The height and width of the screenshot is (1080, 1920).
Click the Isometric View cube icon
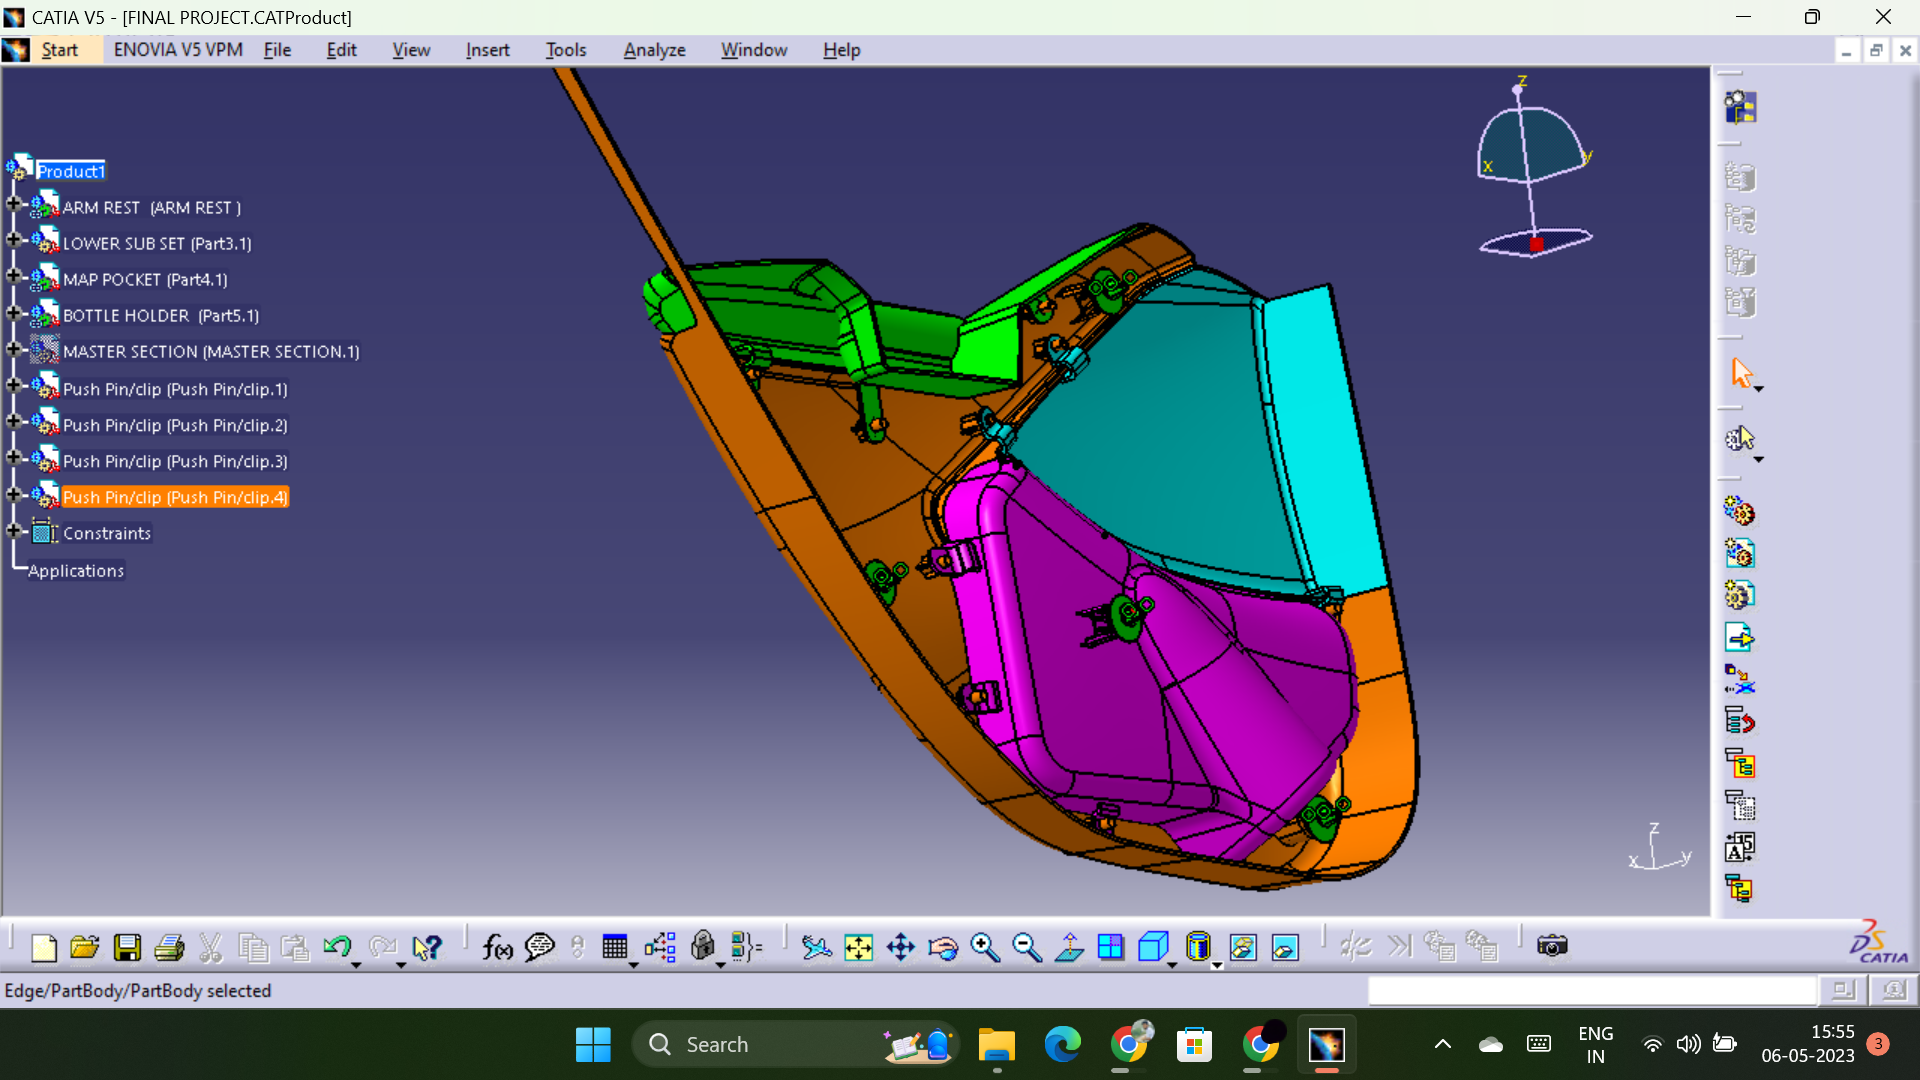click(x=1153, y=946)
